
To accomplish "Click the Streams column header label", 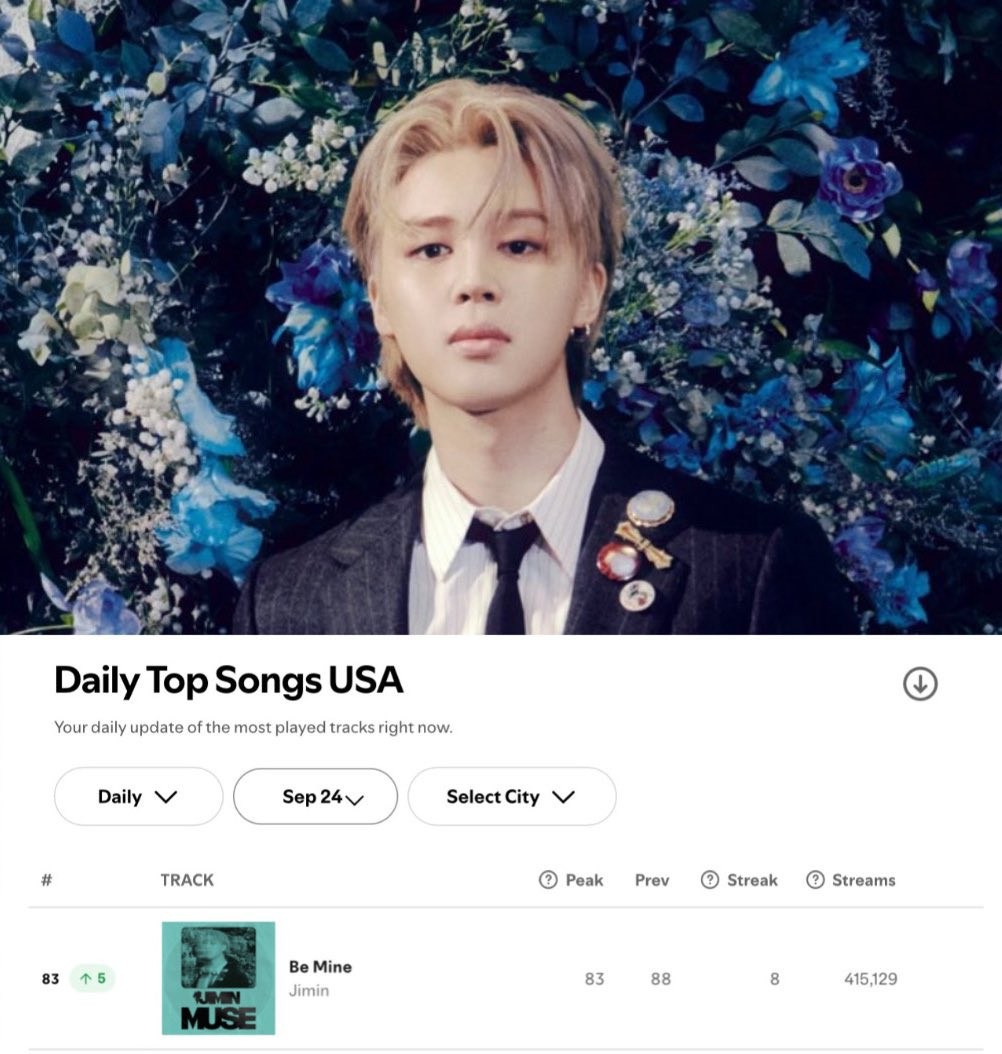I will click(x=864, y=880).
